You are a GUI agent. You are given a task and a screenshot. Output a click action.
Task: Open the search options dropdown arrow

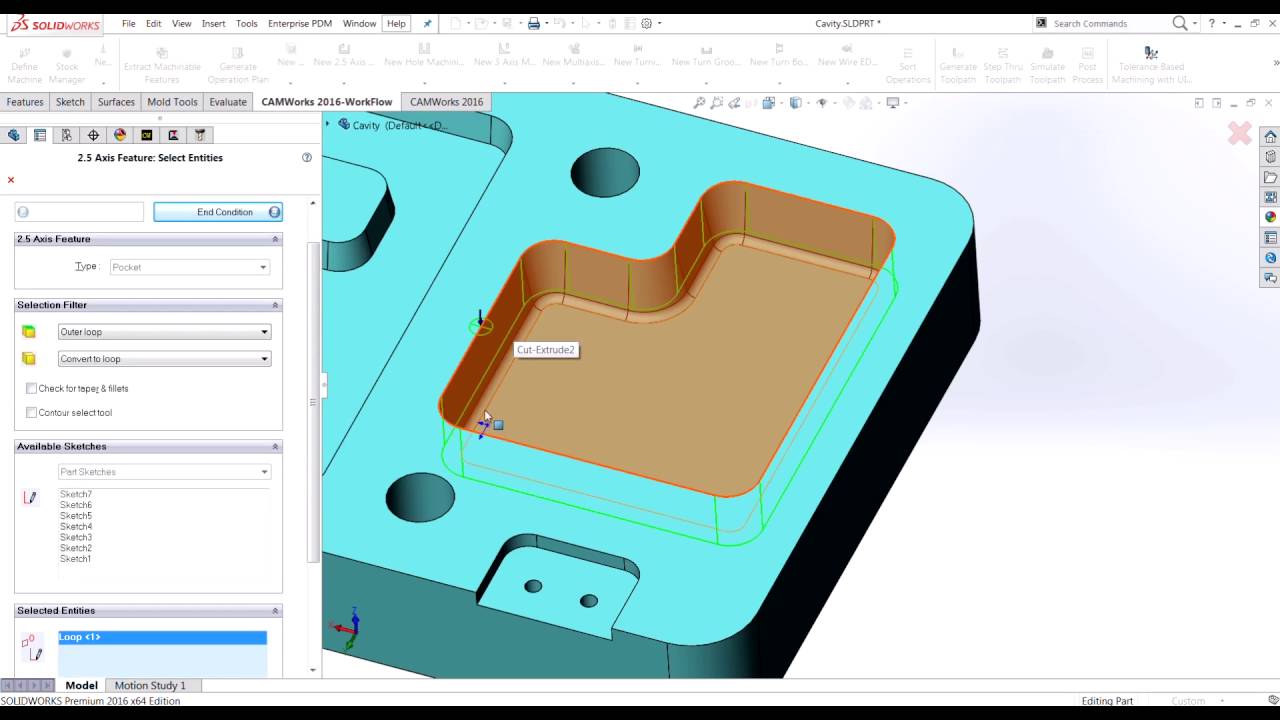click(1195, 24)
